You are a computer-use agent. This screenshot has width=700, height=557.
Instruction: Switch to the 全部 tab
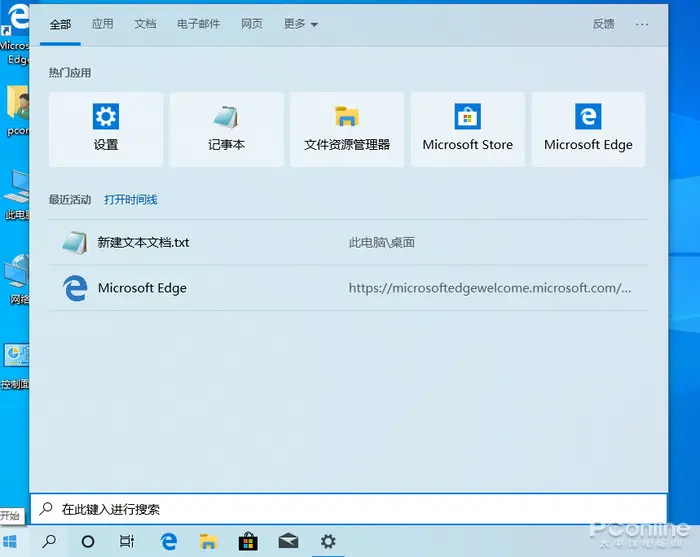[x=60, y=24]
